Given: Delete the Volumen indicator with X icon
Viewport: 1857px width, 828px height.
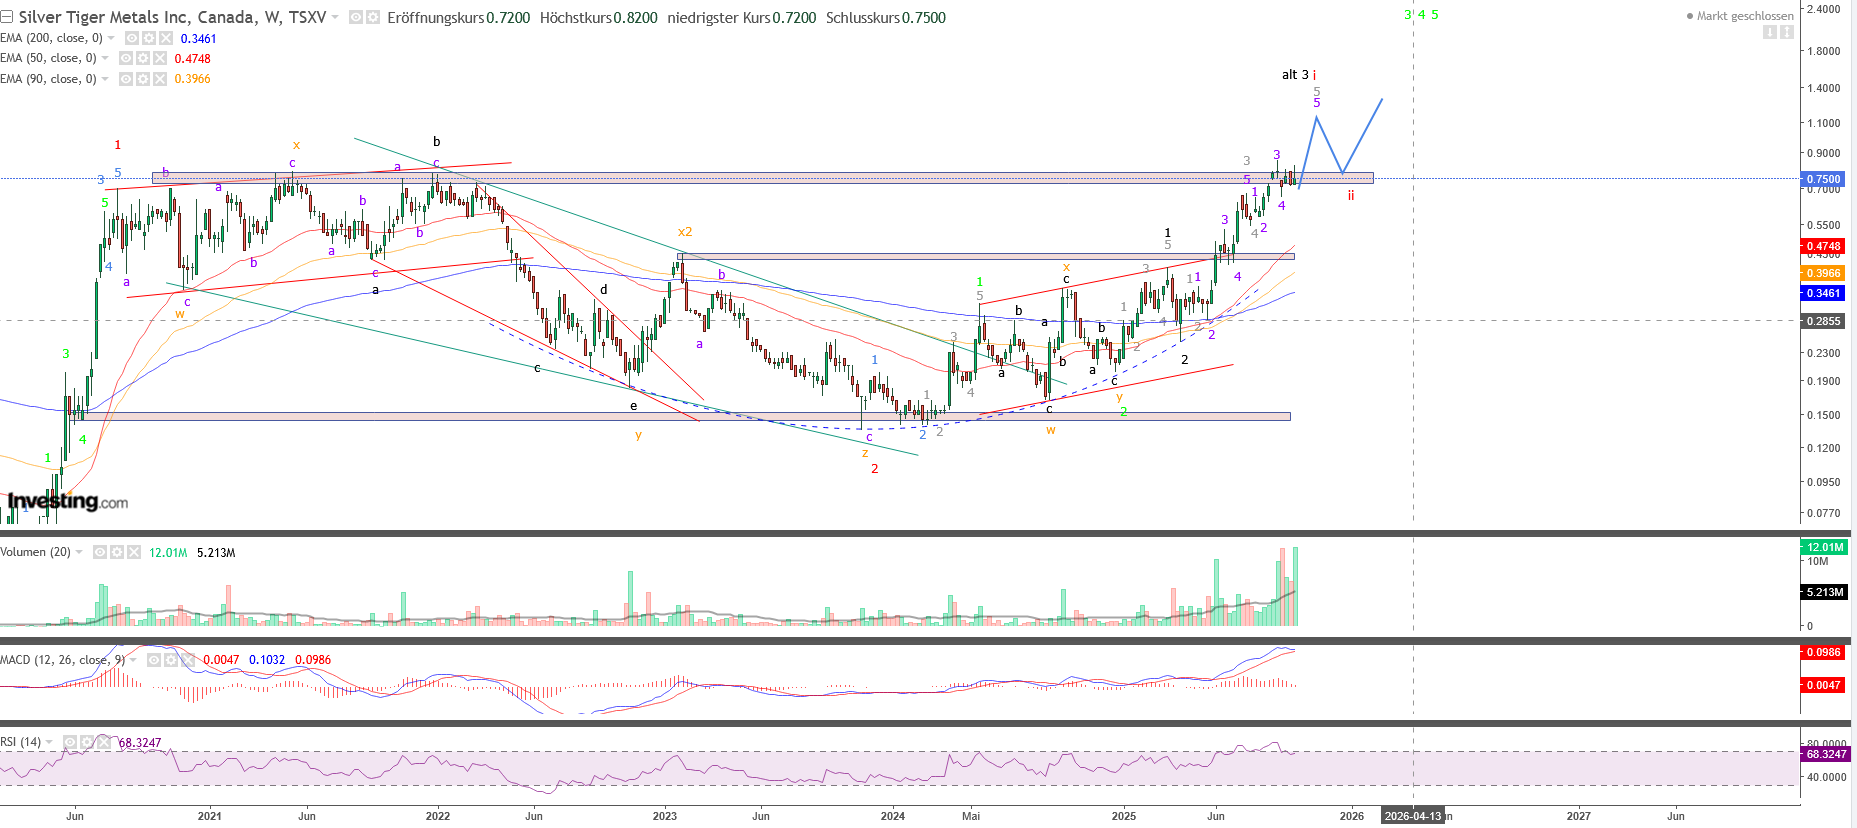Looking at the screenshot, I should point(134,552).
